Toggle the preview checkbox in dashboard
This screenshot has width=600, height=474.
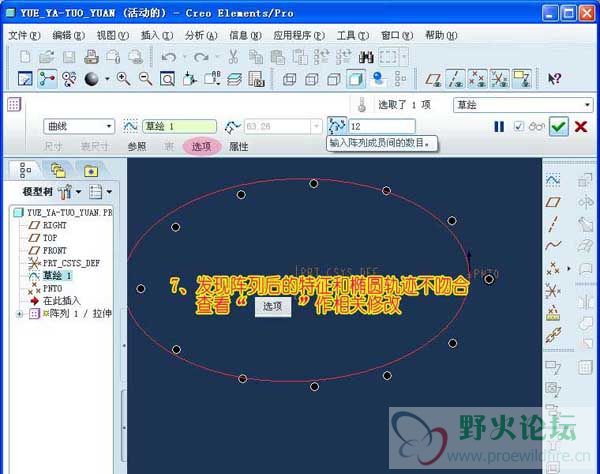click(x=518, y=126)
